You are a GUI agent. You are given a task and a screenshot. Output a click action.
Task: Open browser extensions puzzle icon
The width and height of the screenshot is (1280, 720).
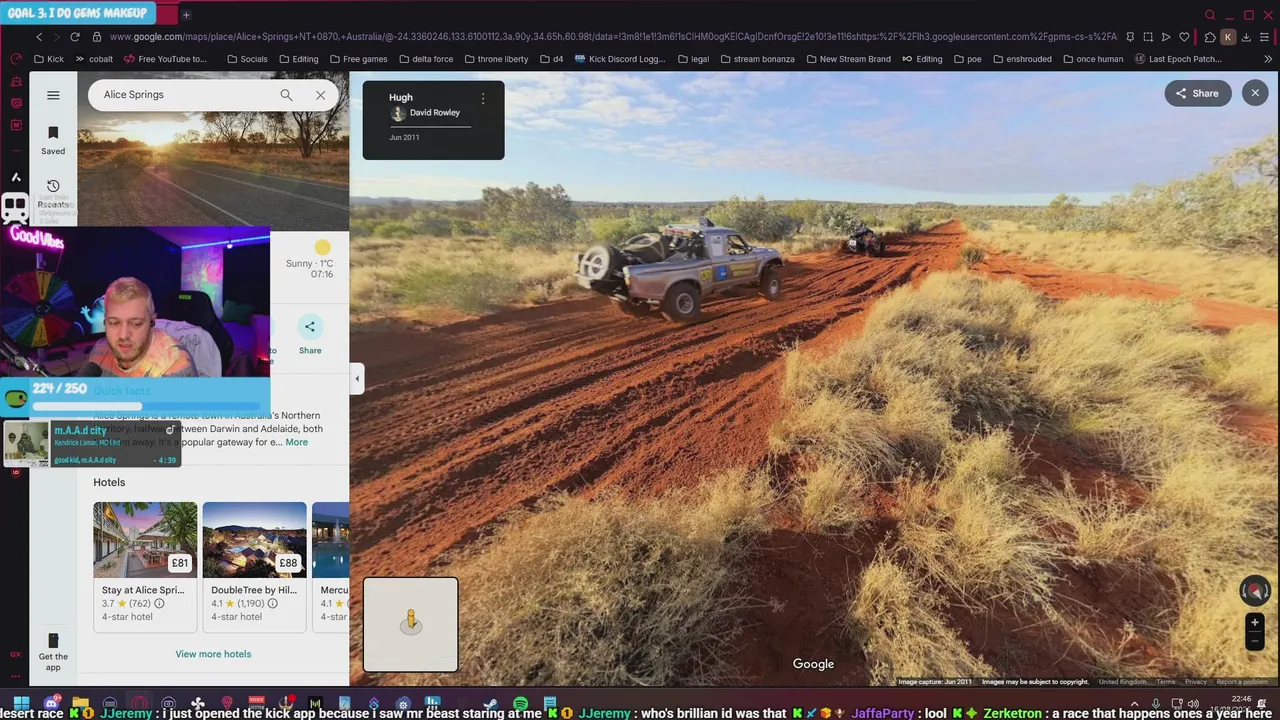click(1208, 37)
